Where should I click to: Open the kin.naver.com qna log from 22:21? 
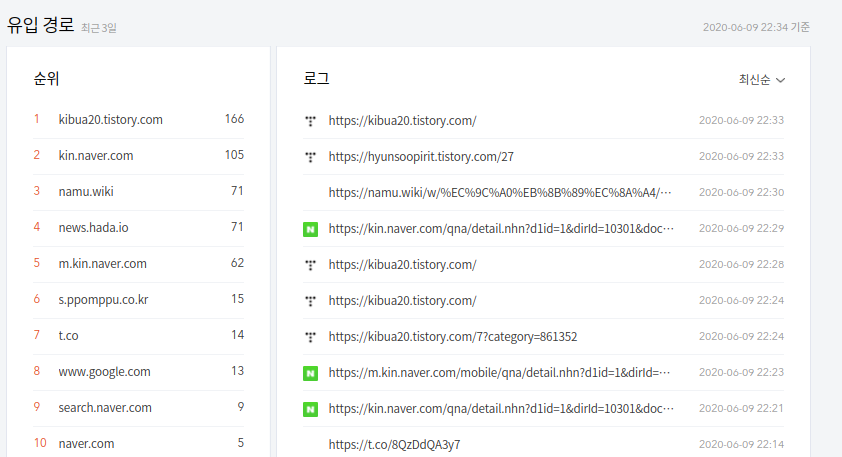(x=501, y=409)
